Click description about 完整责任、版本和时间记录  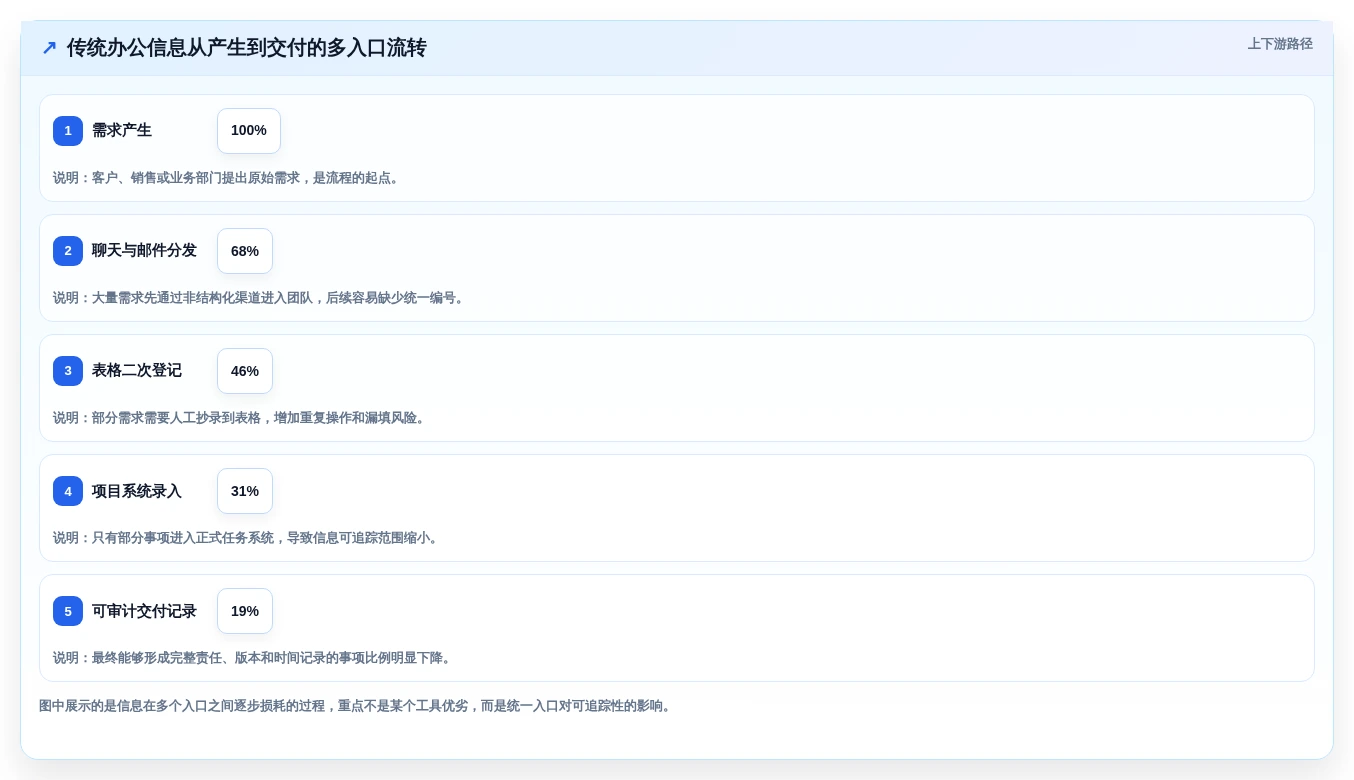tap(254, 658)
